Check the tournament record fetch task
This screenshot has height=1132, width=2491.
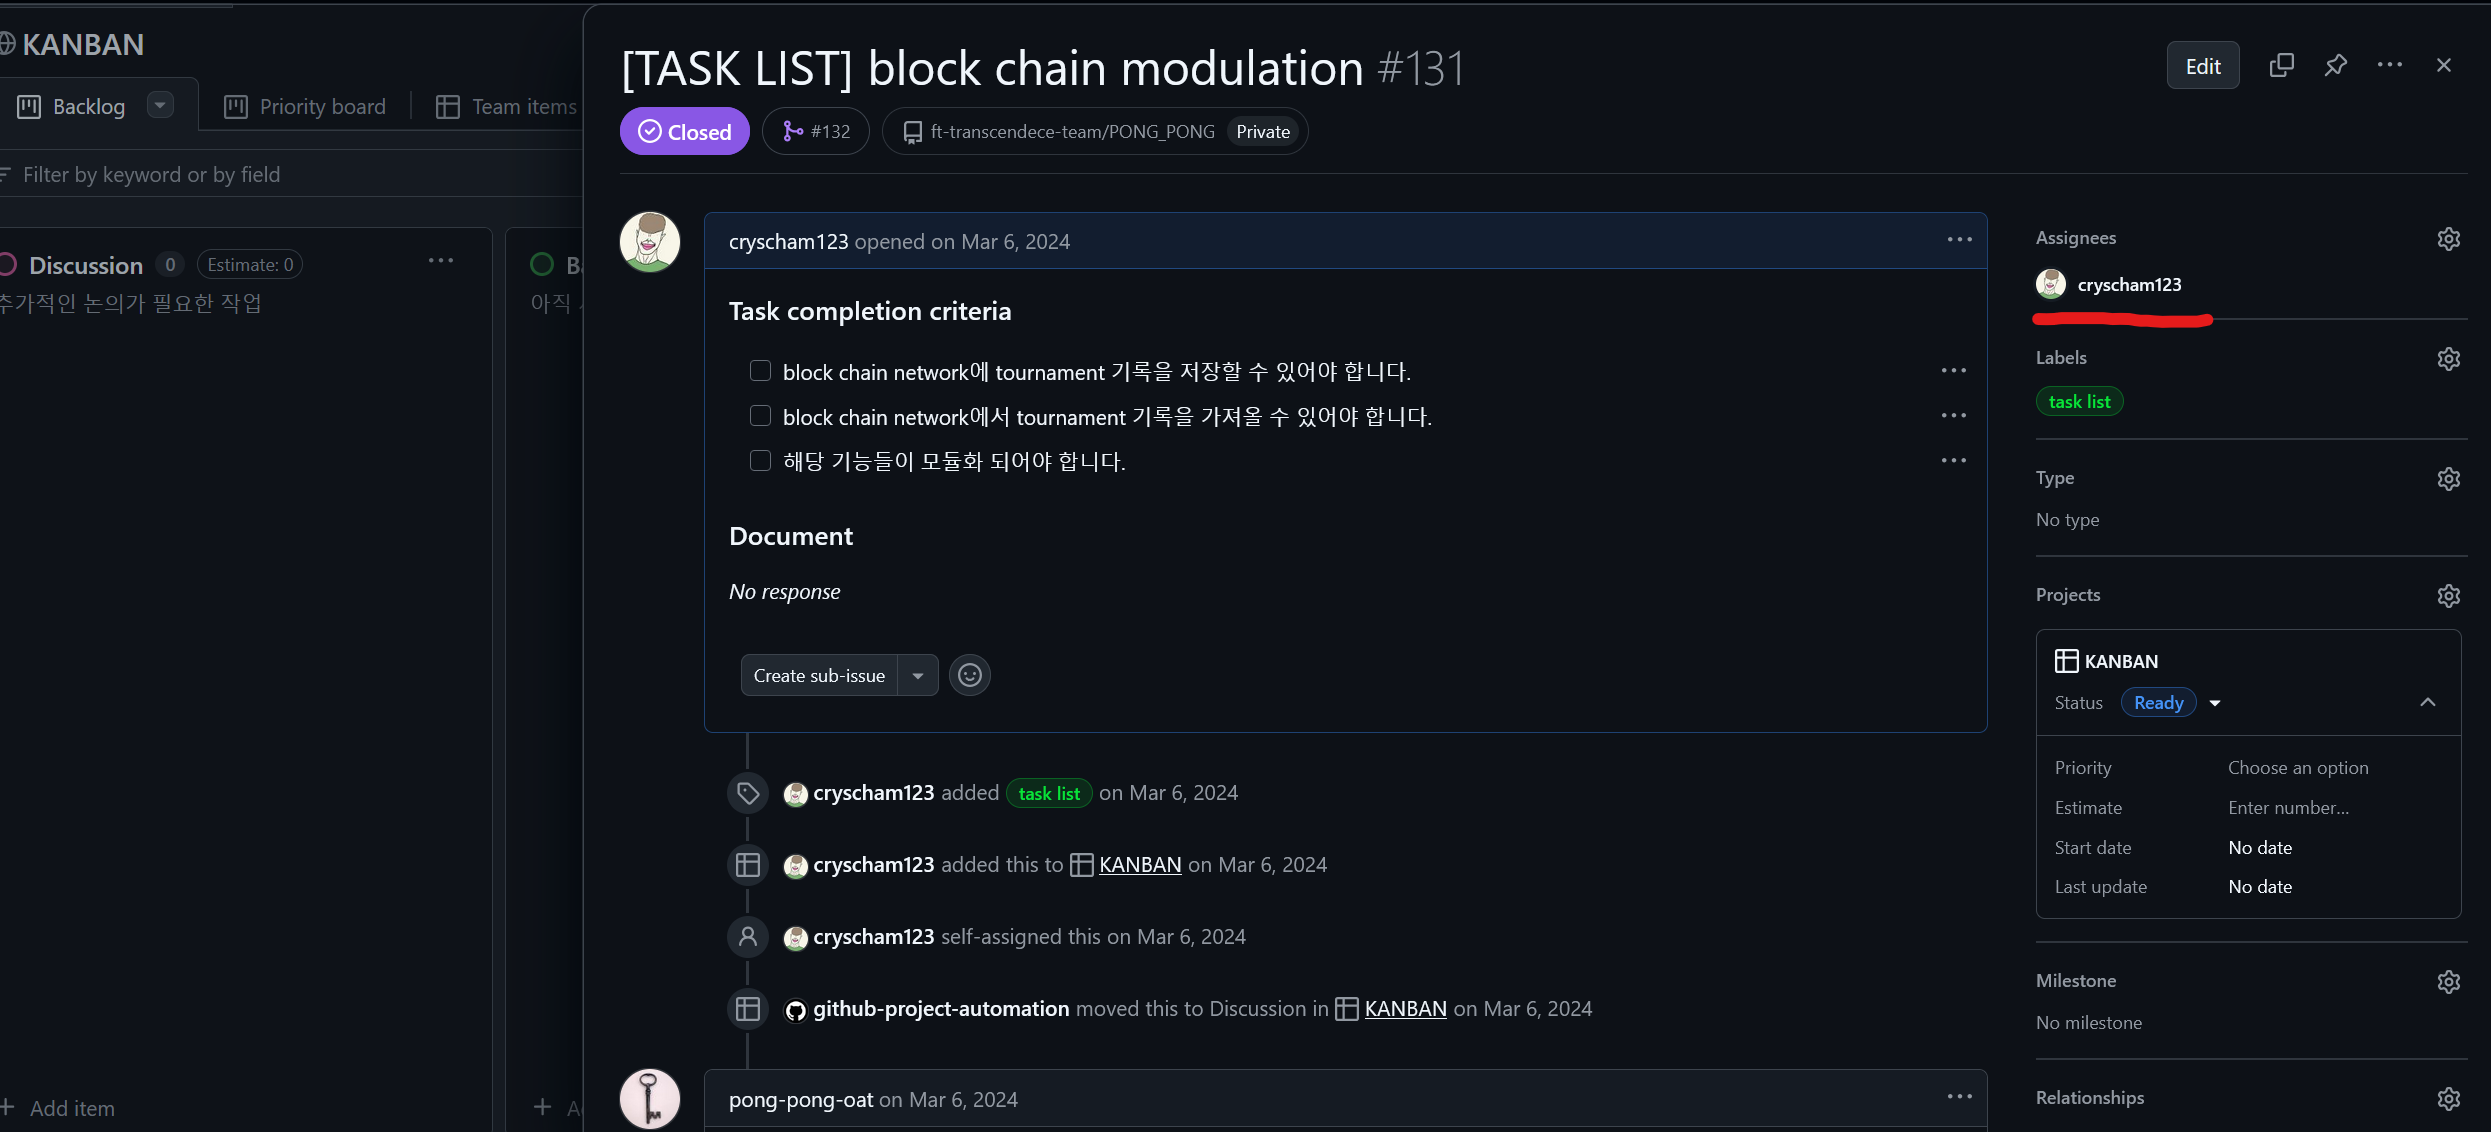click(x=760, y=416)
